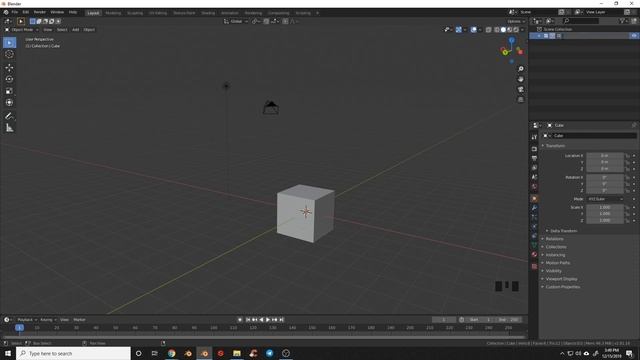Select the Measure tool in the toolbar
This screenshot has width=640, height=360.
[9, 128]
